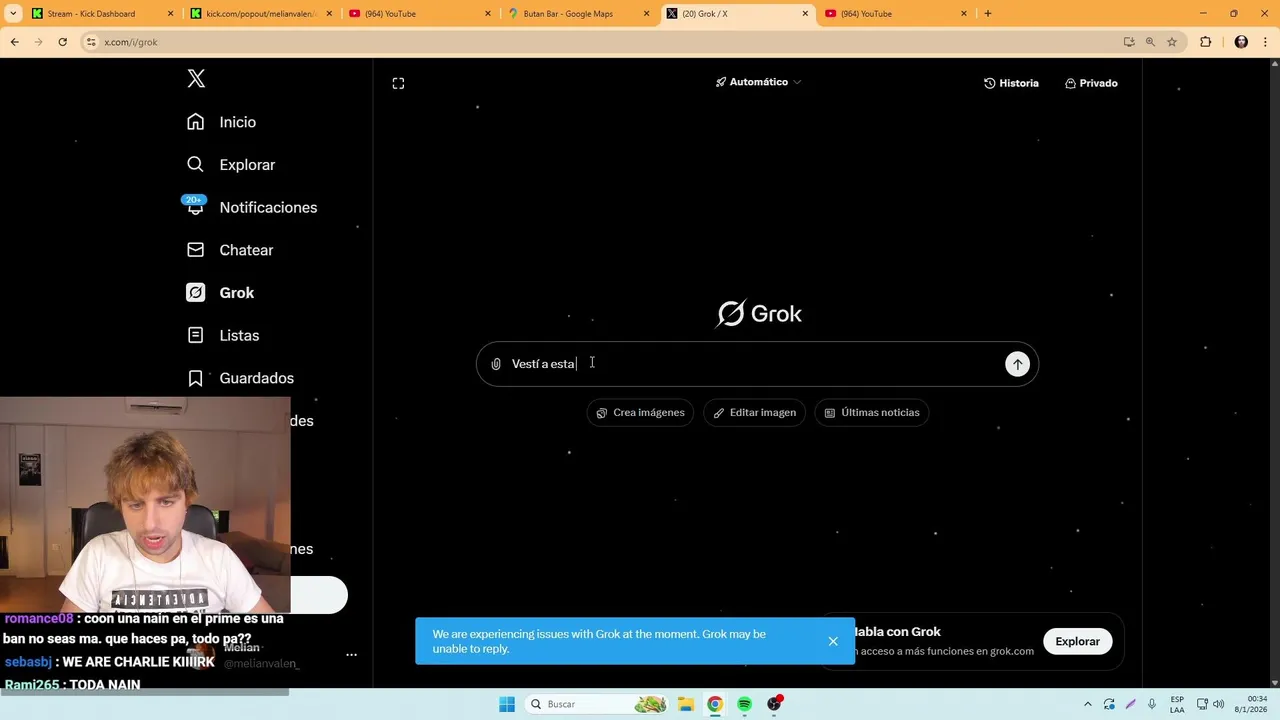Switch to the Stream - Kick Dashboard tab
The image size is (1280, 720).
click(103, 14)
